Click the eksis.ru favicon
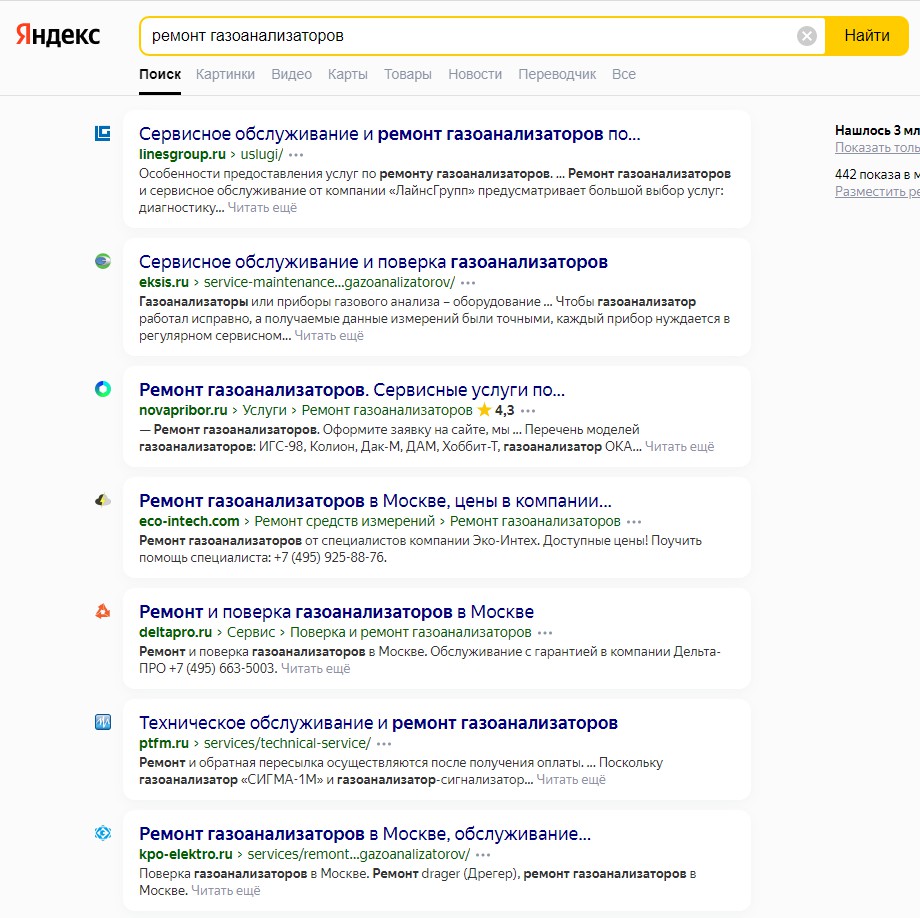Image resolution: width=920 pixels, height=918 pixels. (x=103, y=261)
